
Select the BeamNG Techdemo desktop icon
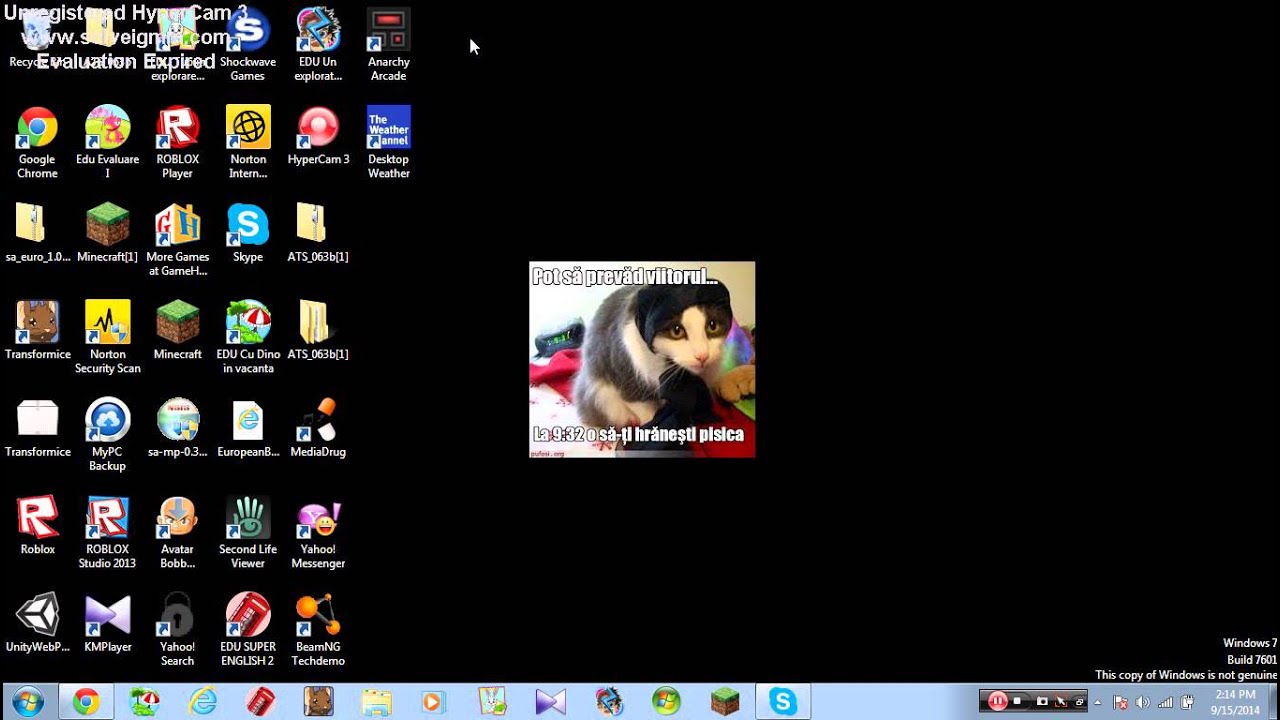pyautogui.click(x=318, y=630)
